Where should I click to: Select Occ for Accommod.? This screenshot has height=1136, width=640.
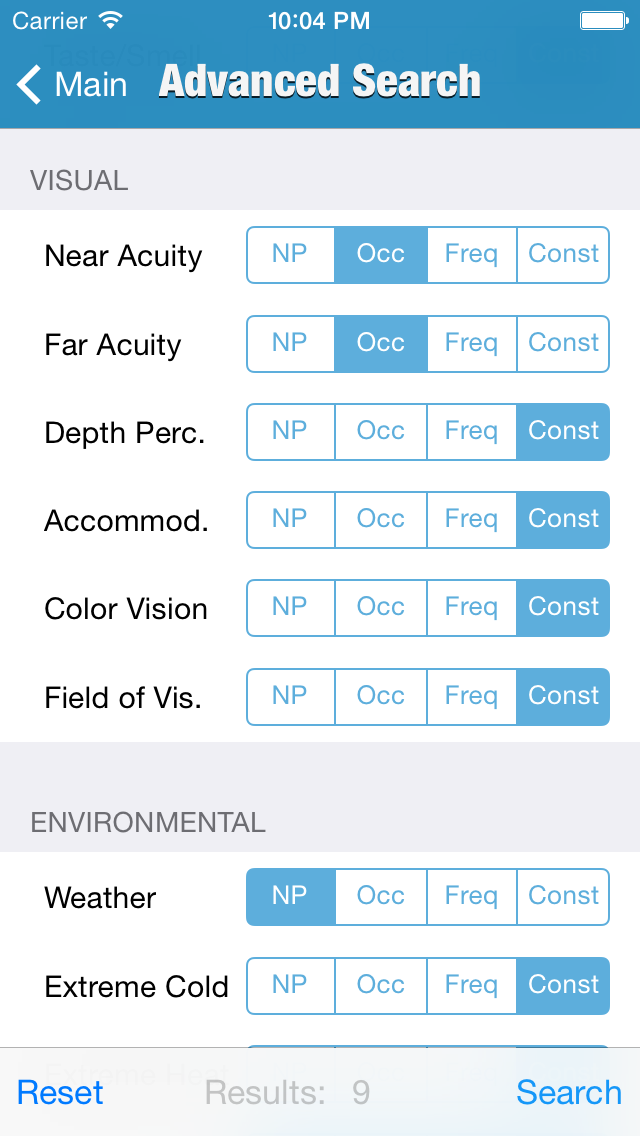pos(381,520)
